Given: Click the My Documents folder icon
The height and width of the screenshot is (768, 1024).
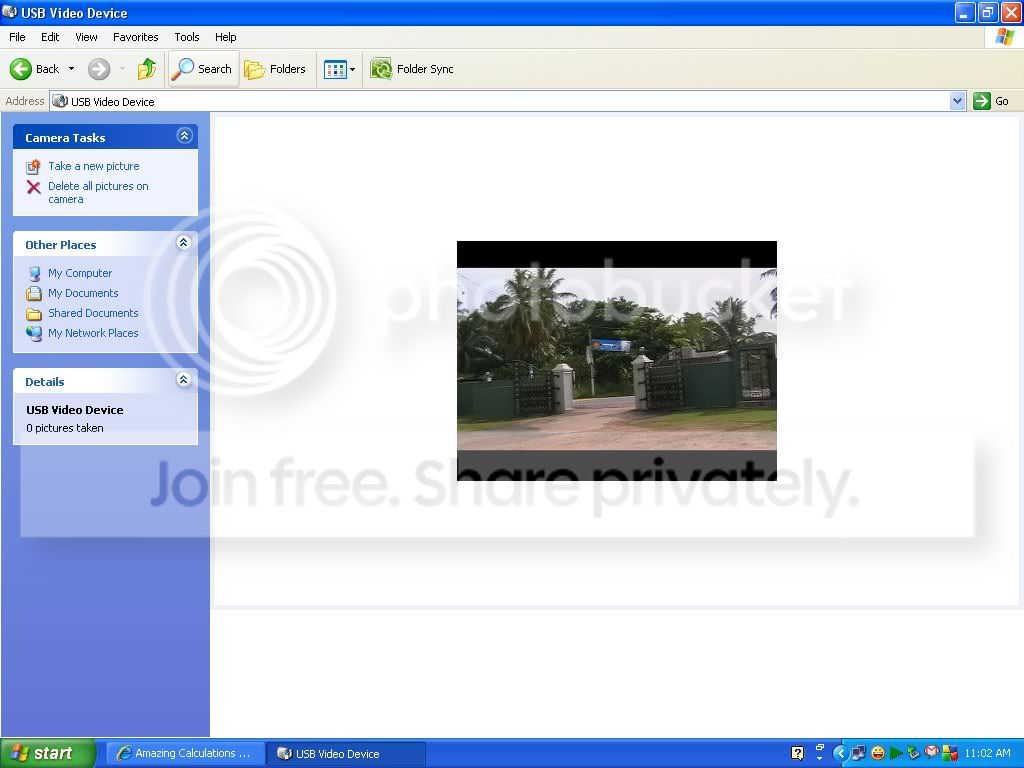Looking at the screenshot, I should pos(34,294).
